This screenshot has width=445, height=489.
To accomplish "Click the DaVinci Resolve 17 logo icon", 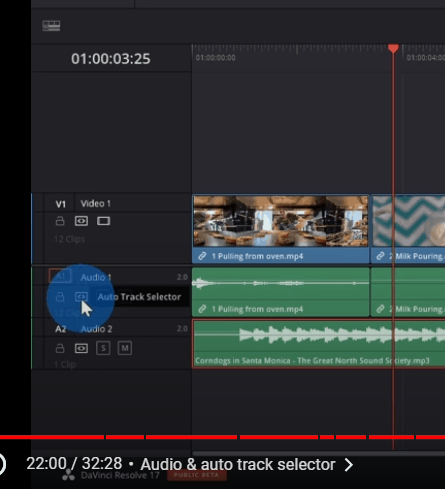I will (x=69, y=475).
